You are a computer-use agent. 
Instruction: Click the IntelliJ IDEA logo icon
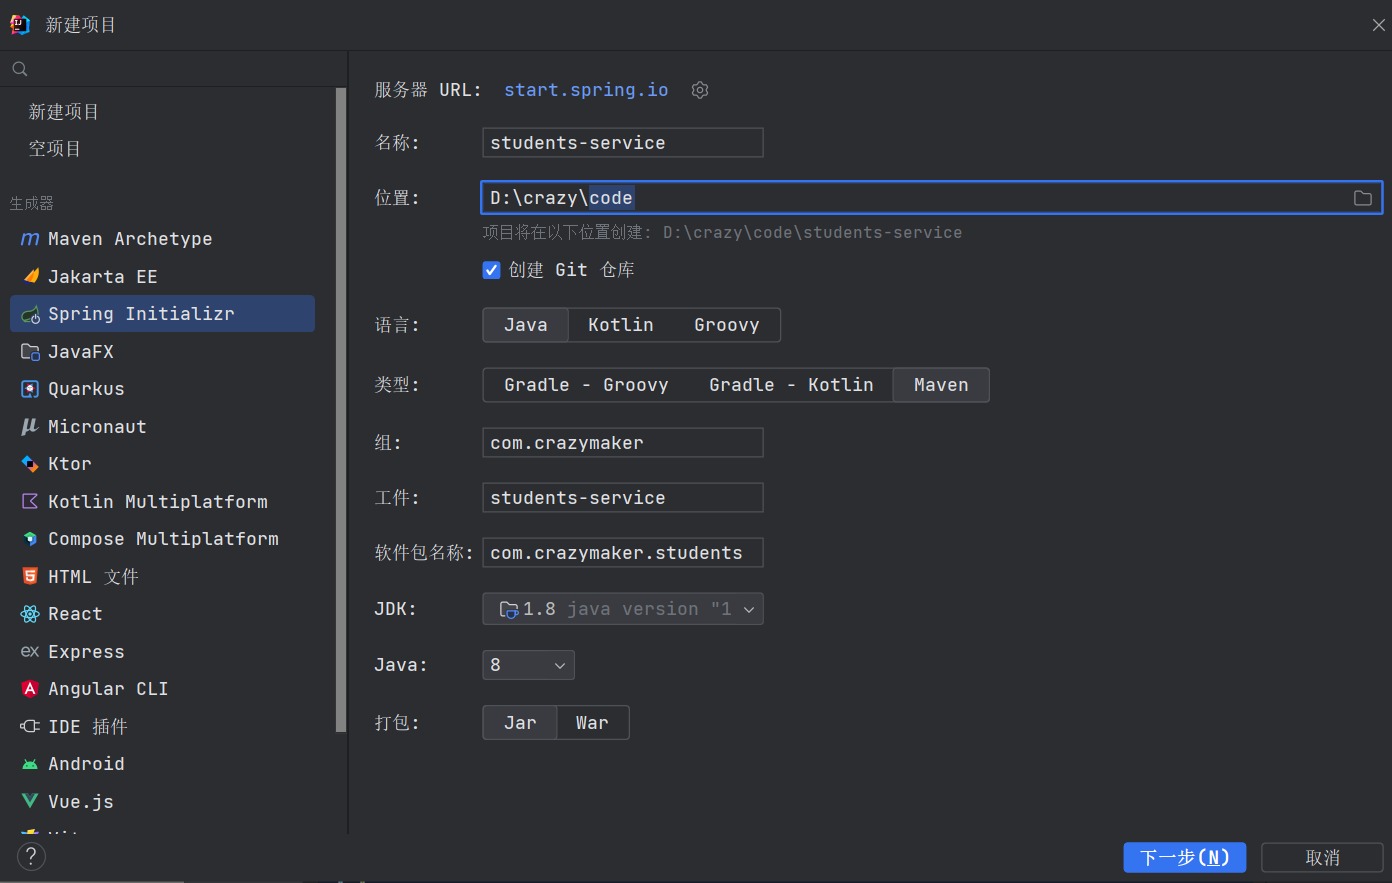(x=20, y=25)
